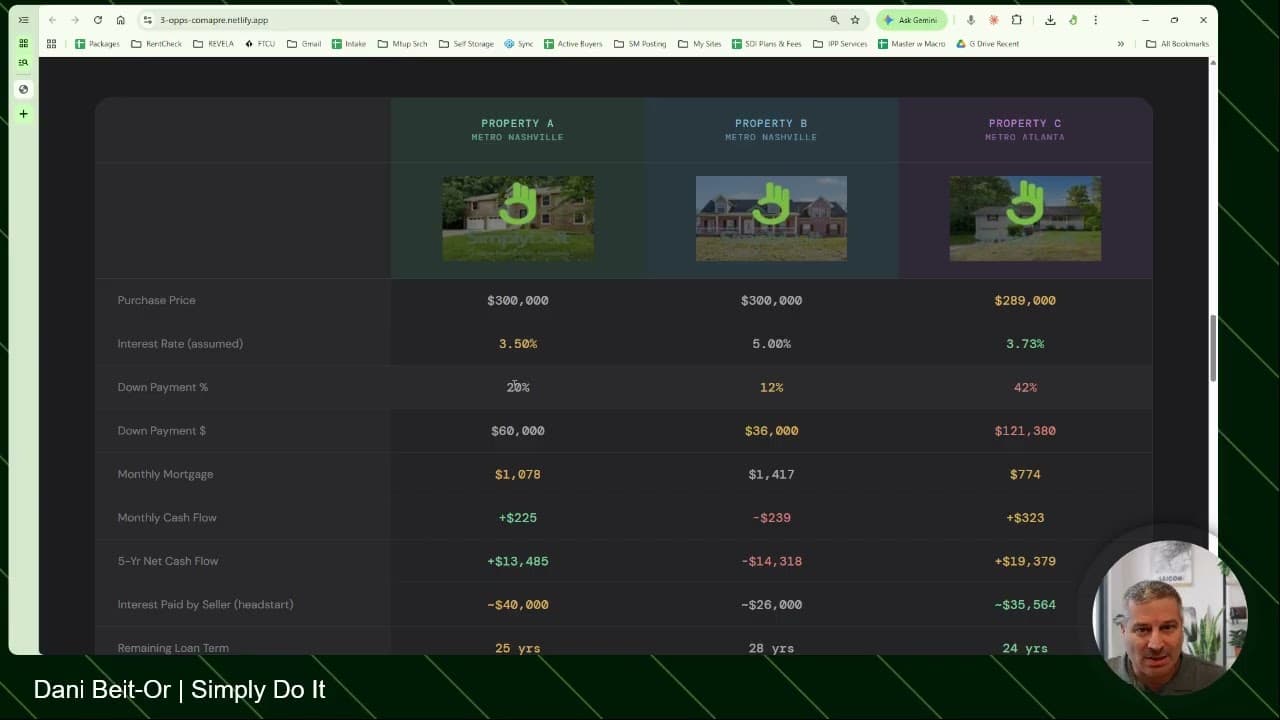Image resolution: width=1280 pixels, height=720 pixels.
Task: Select the 3.50% interest rate value
Action: (518, 344)
